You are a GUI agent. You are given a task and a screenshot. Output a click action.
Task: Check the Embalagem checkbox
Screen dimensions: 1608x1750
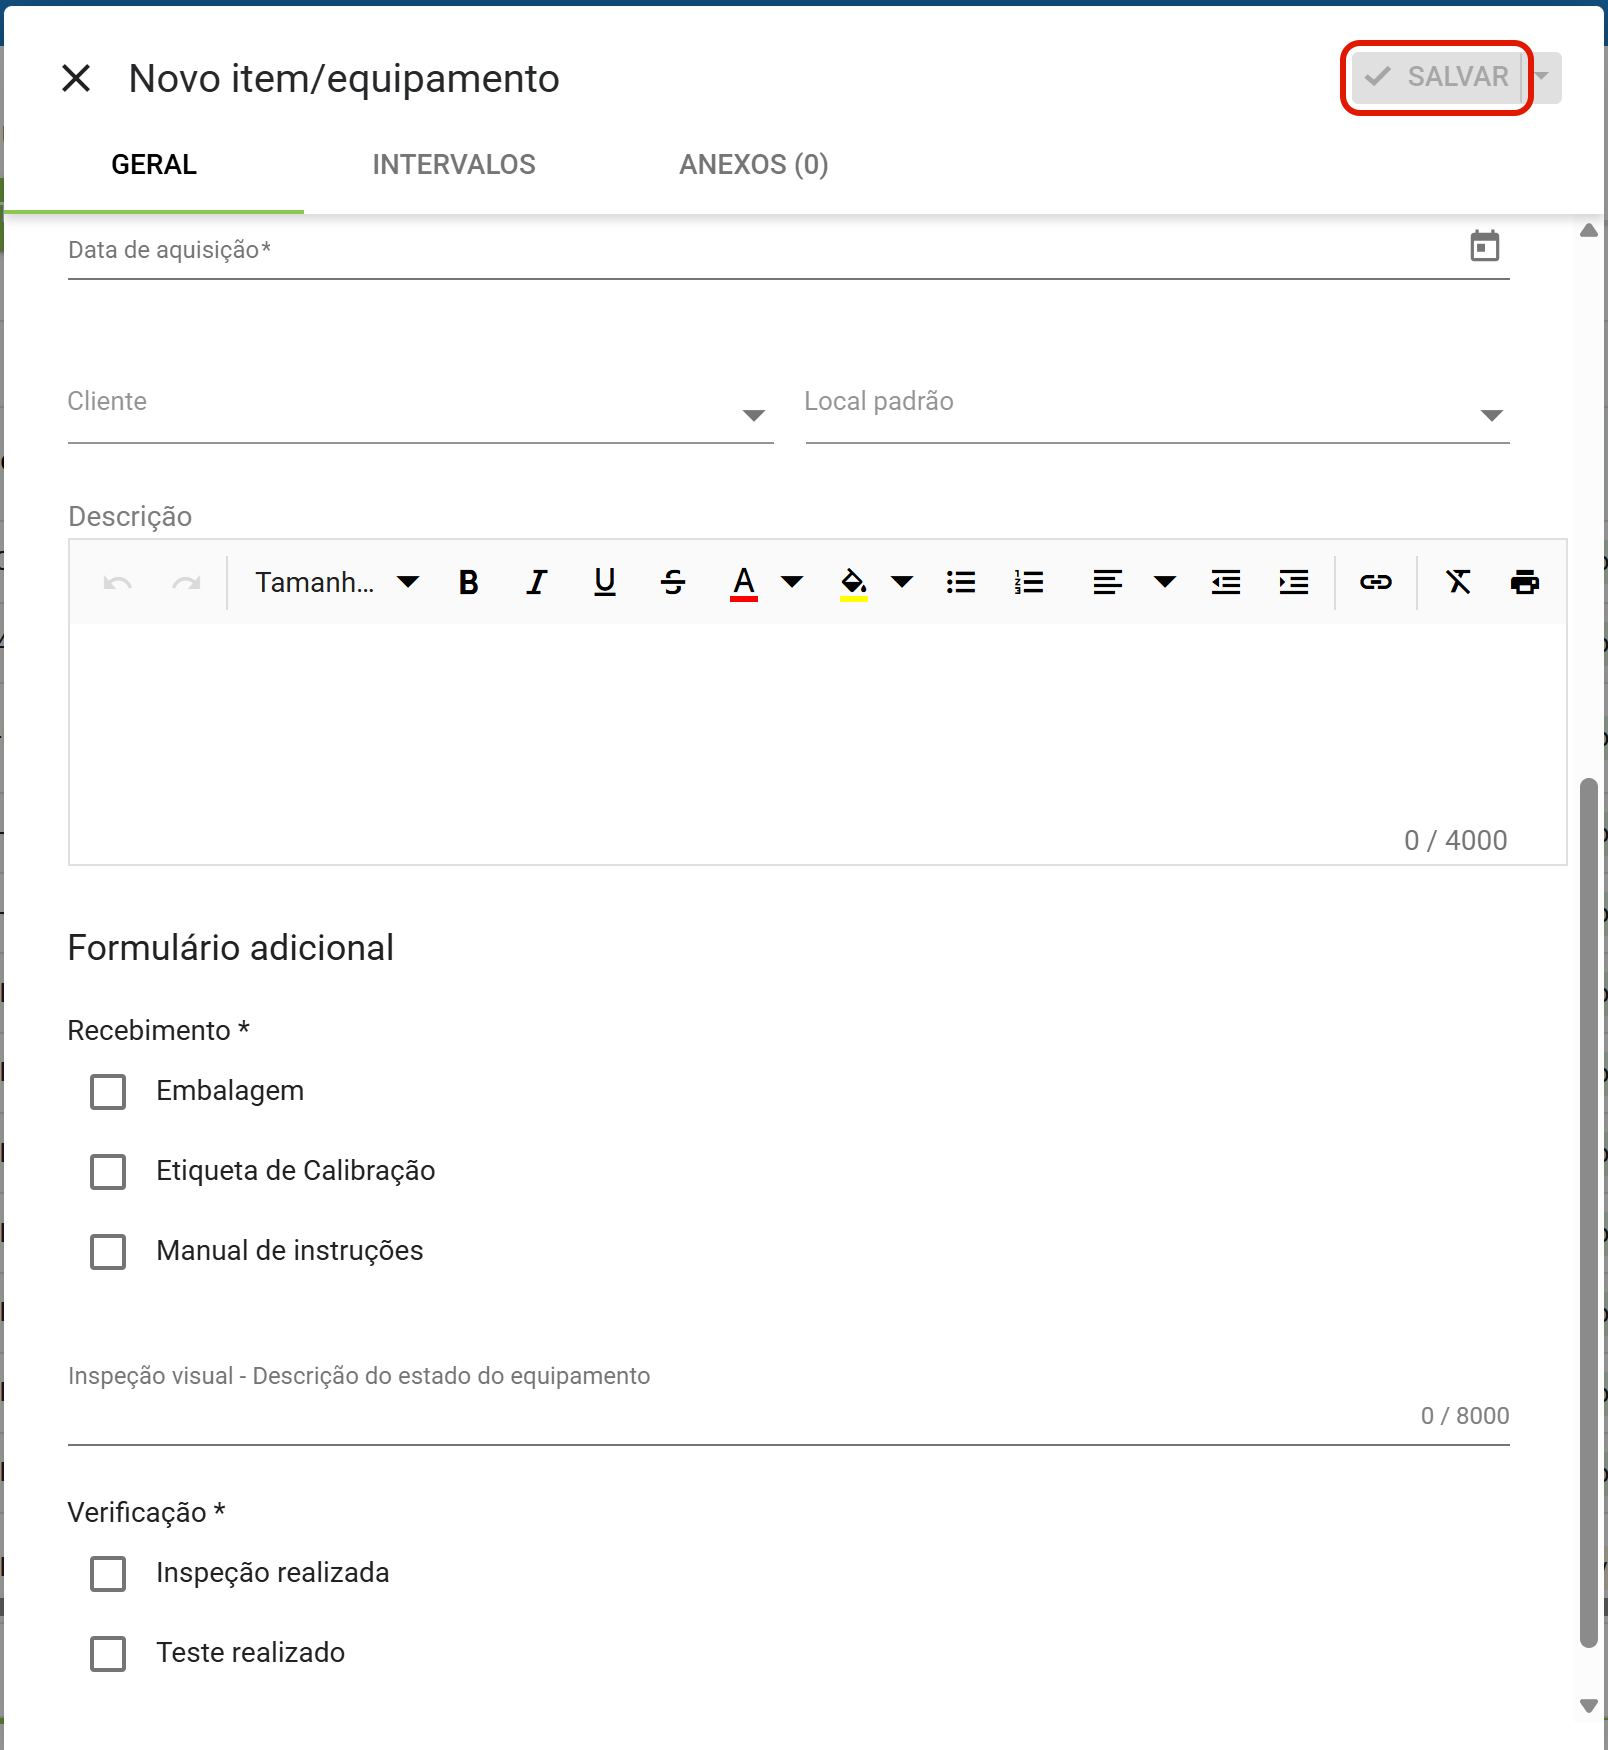coord(108,1092)
